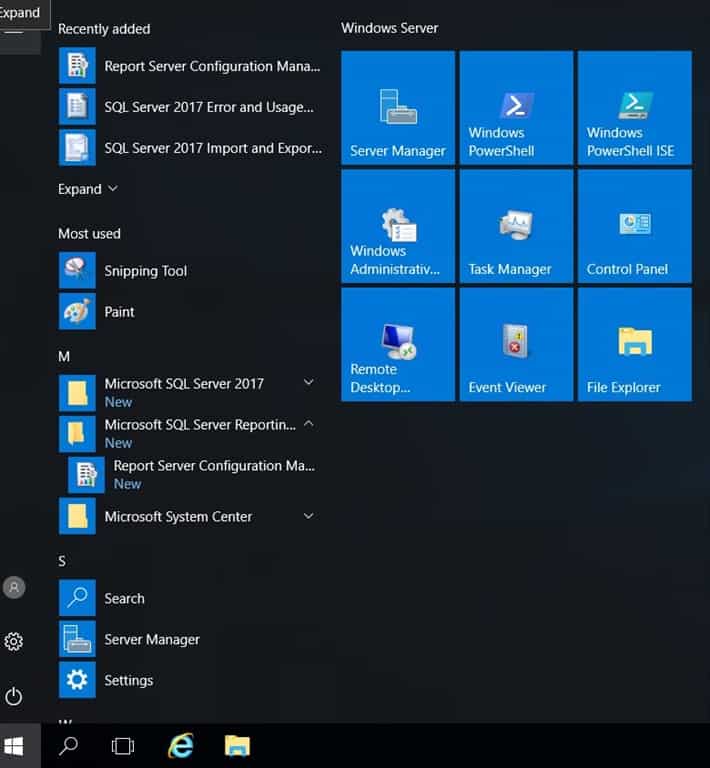The height and width of the screenshot is (768, 710).
Task: Open File Explorer from the taskbar
Action: [x=237, y=746]
